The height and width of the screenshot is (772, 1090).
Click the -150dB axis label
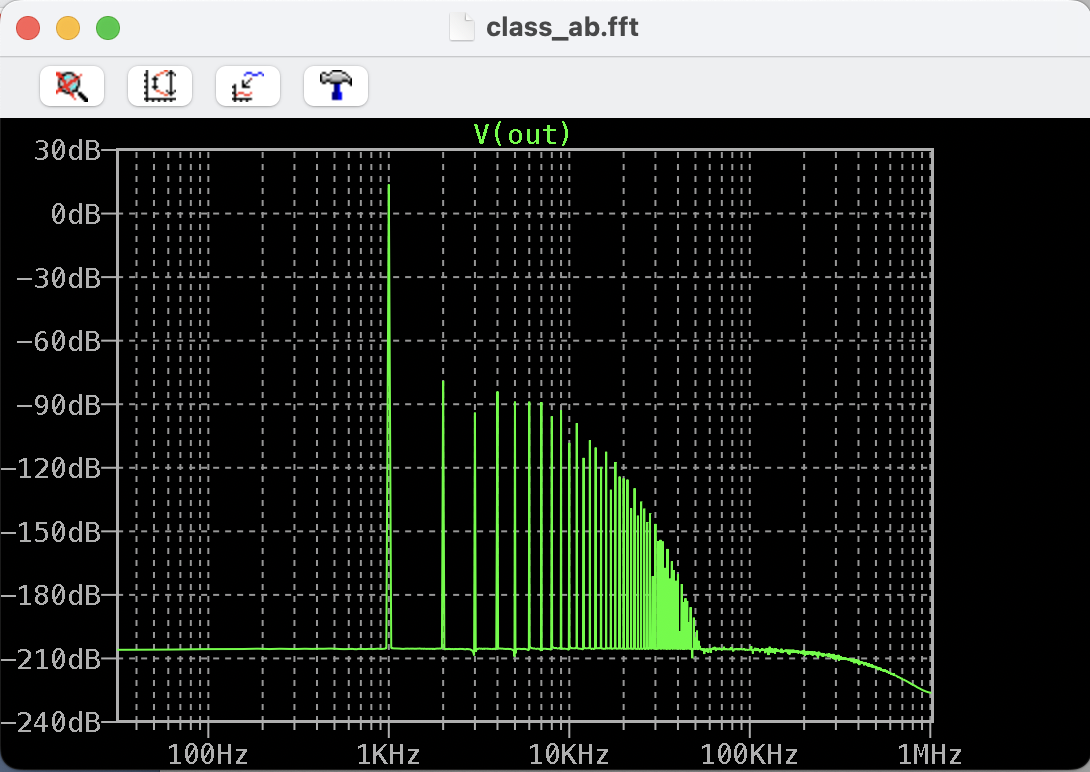pos(51,532)
